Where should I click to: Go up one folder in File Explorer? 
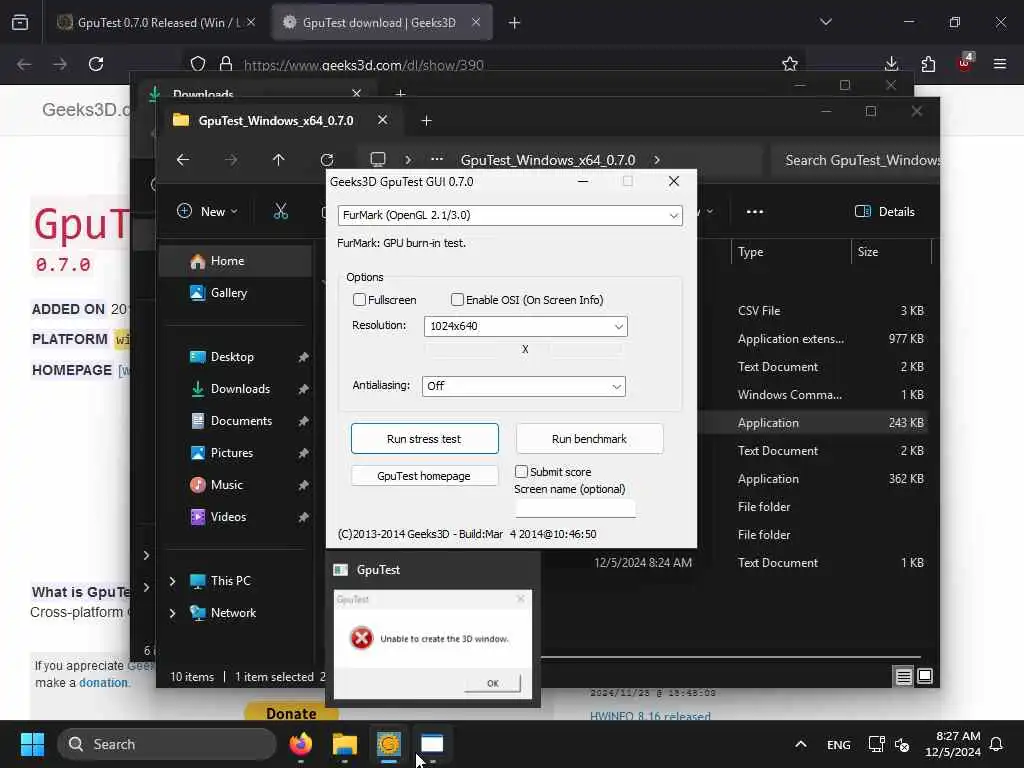pos(279,160)
